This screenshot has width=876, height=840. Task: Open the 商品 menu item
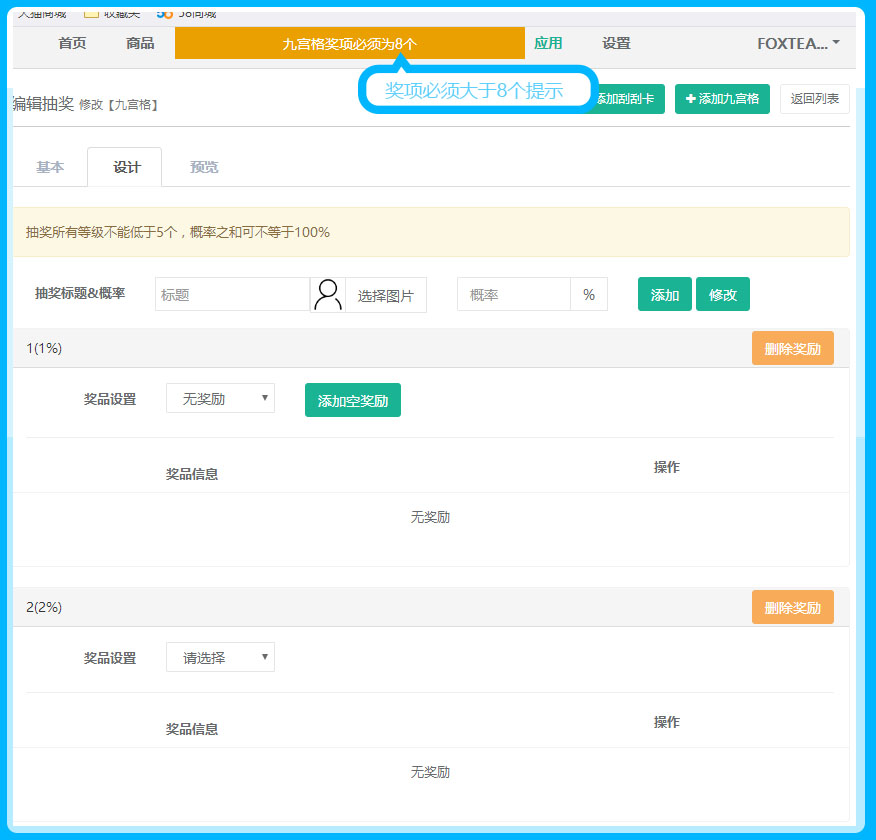click(x=140, y=43)
